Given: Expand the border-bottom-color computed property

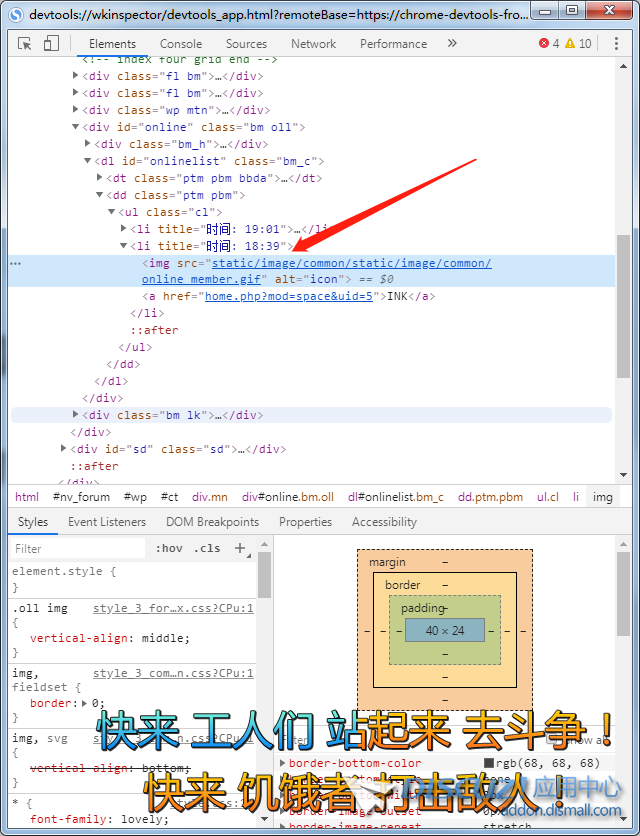Looking at the screenshot, I should click(x=283, y=764).
